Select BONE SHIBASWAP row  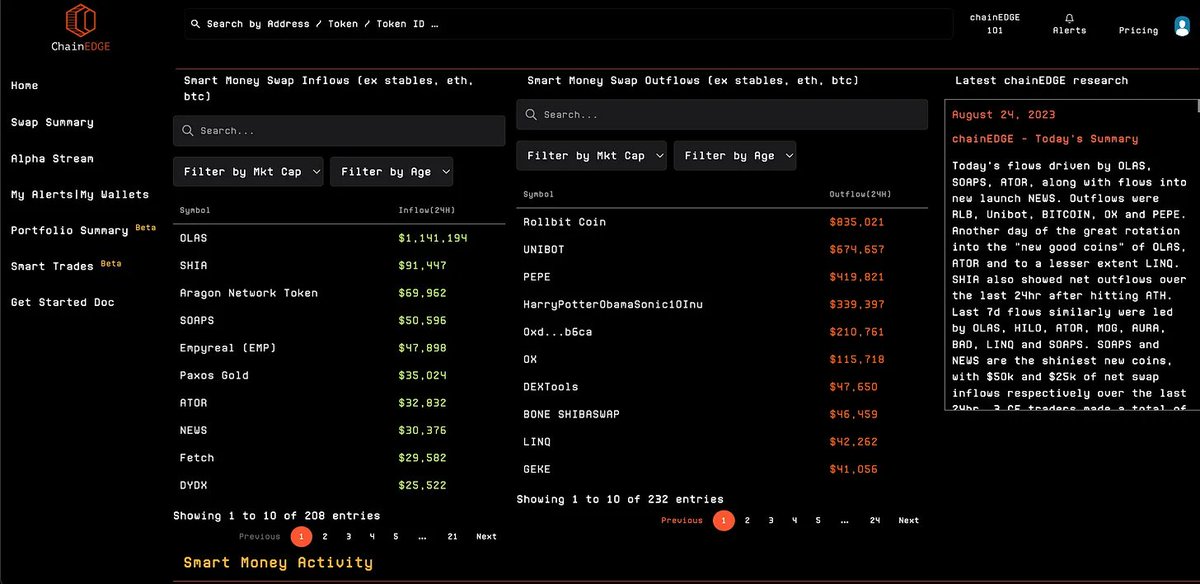721,414
